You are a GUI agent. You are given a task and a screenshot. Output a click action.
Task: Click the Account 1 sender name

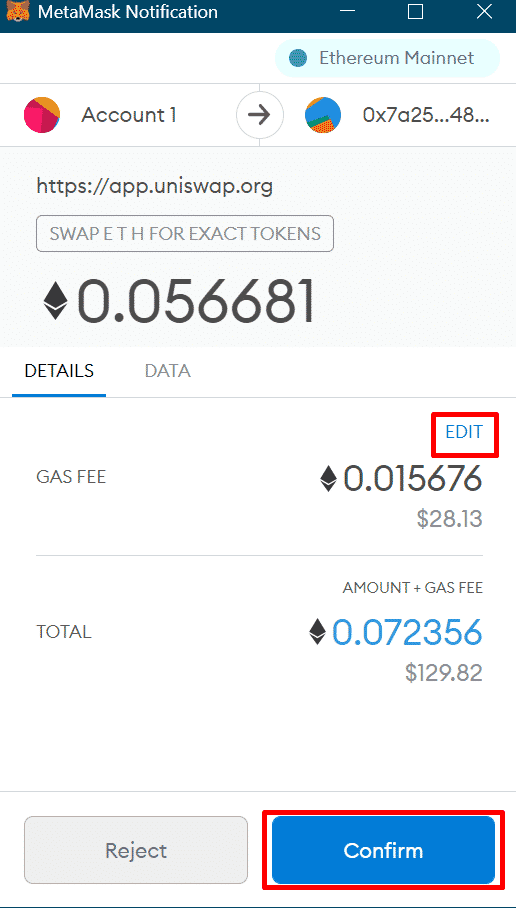pyautogui.click(x=129, y=115)
